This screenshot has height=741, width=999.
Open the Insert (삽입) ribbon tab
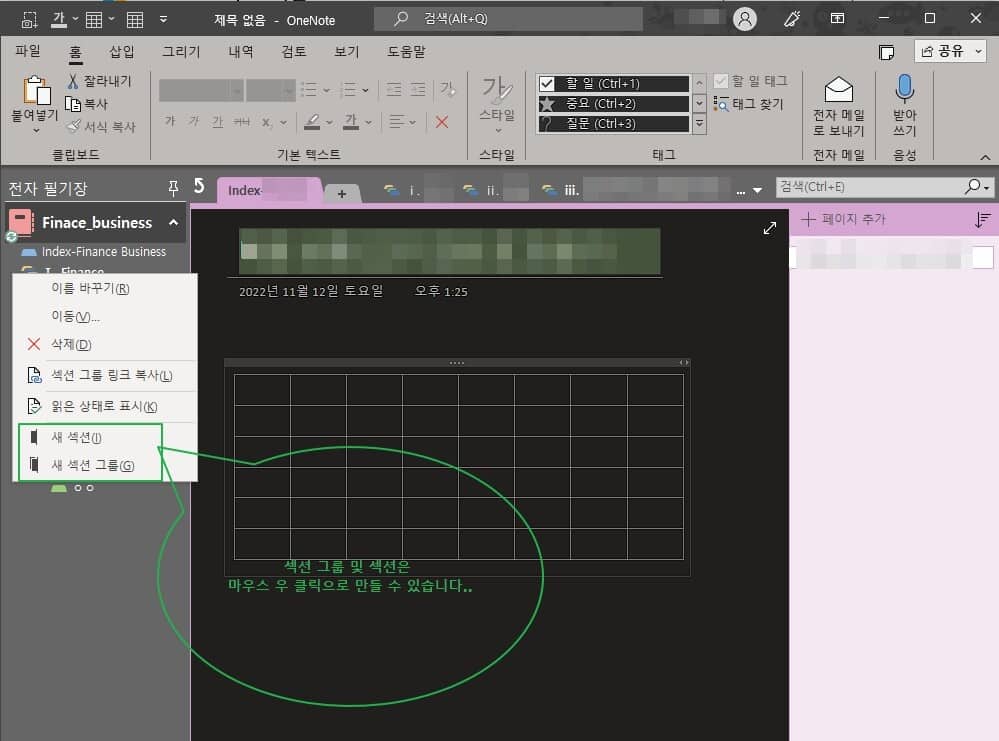click(x=122, y=51)
